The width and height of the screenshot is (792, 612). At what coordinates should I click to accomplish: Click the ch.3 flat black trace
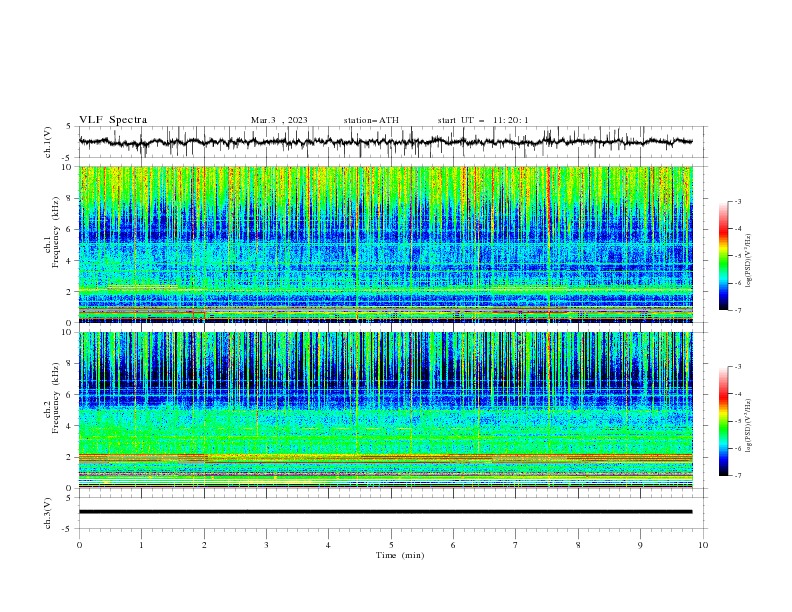(x=385, y=512)
